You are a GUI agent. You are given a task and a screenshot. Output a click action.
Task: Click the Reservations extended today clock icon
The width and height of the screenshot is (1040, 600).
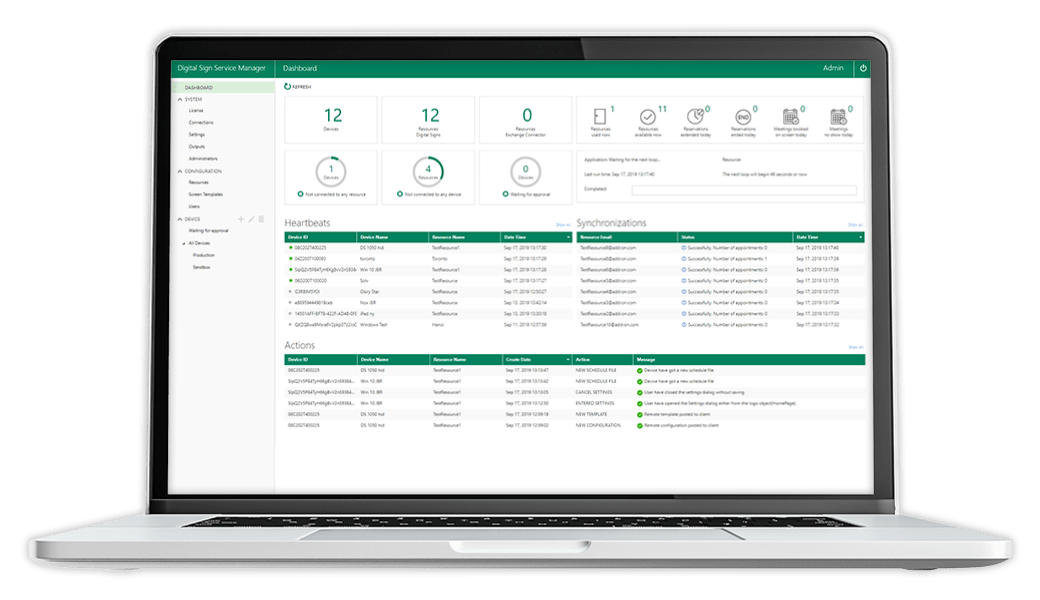click(695, 114)
